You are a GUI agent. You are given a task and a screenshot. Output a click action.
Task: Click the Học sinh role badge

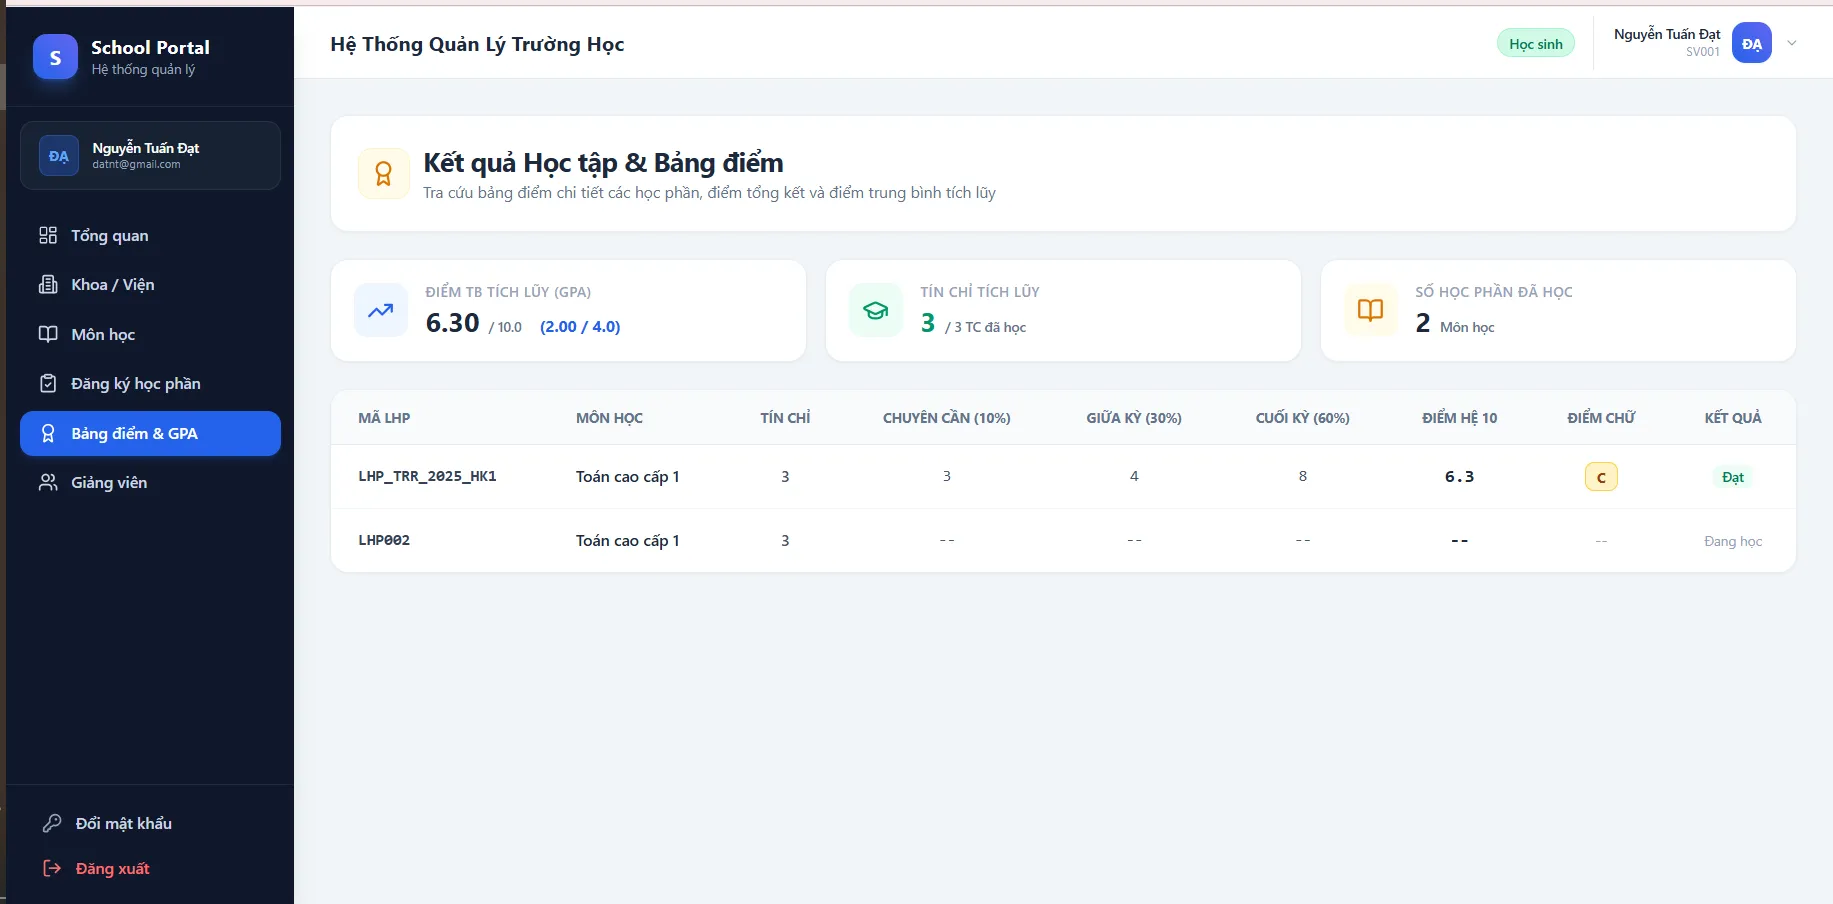click(1536, 43)
